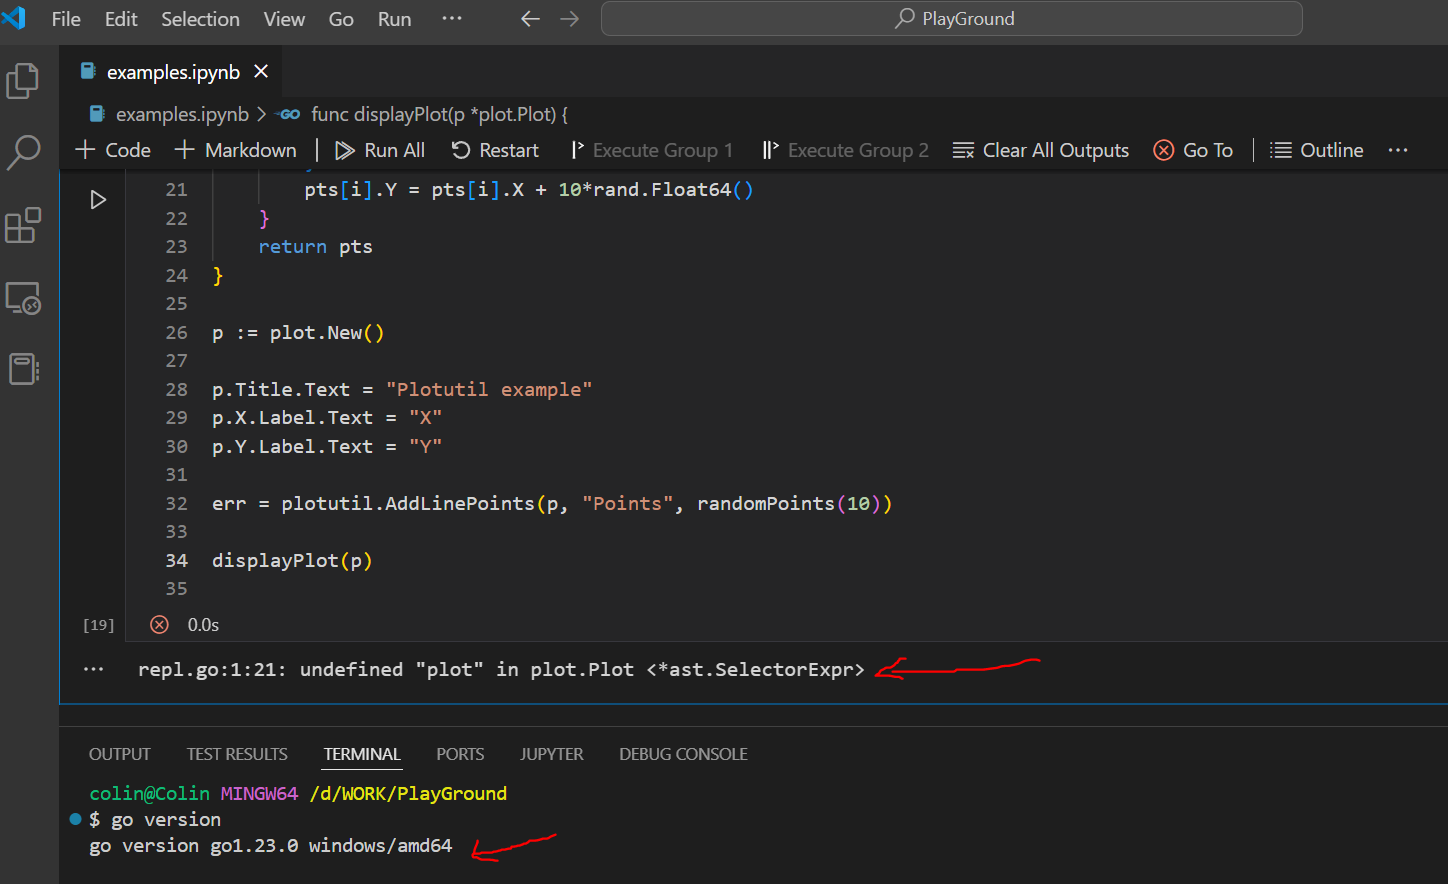
Task: Click the displayPlot(p) code line
Action: [x=292, y=561]
